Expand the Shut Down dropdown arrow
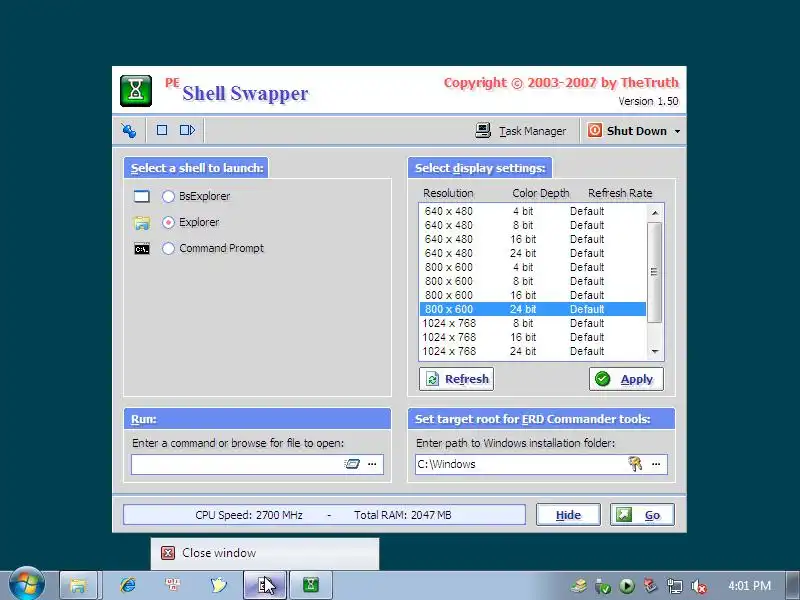This screenshot has height=600, width=800. (x=677, y=131)
